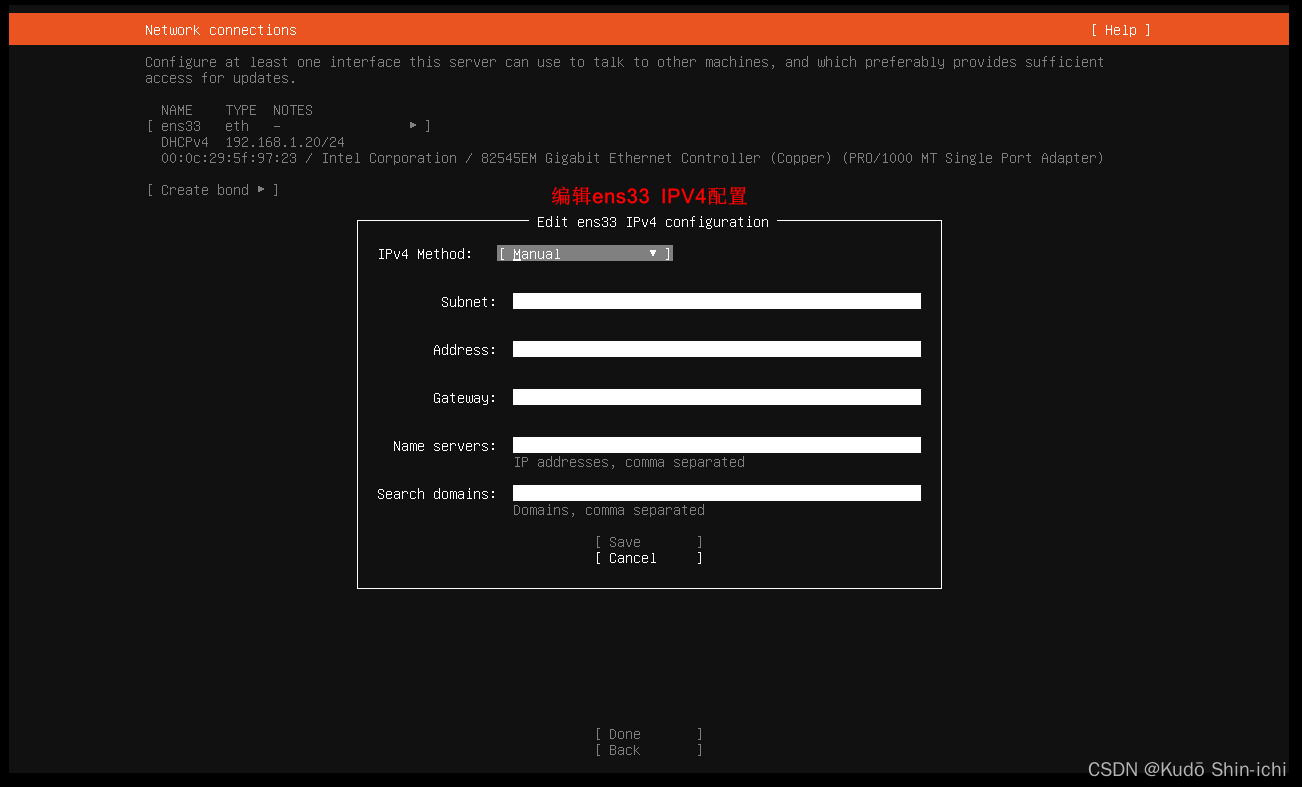Expand the ens33 interface entry
Screen dimensions: 1302x787
[289, 126]
